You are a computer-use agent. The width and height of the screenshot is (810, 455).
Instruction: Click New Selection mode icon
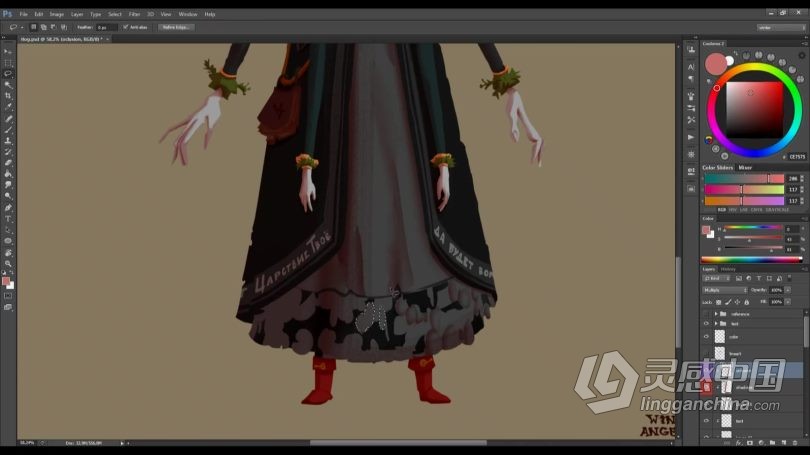point(34,27)
